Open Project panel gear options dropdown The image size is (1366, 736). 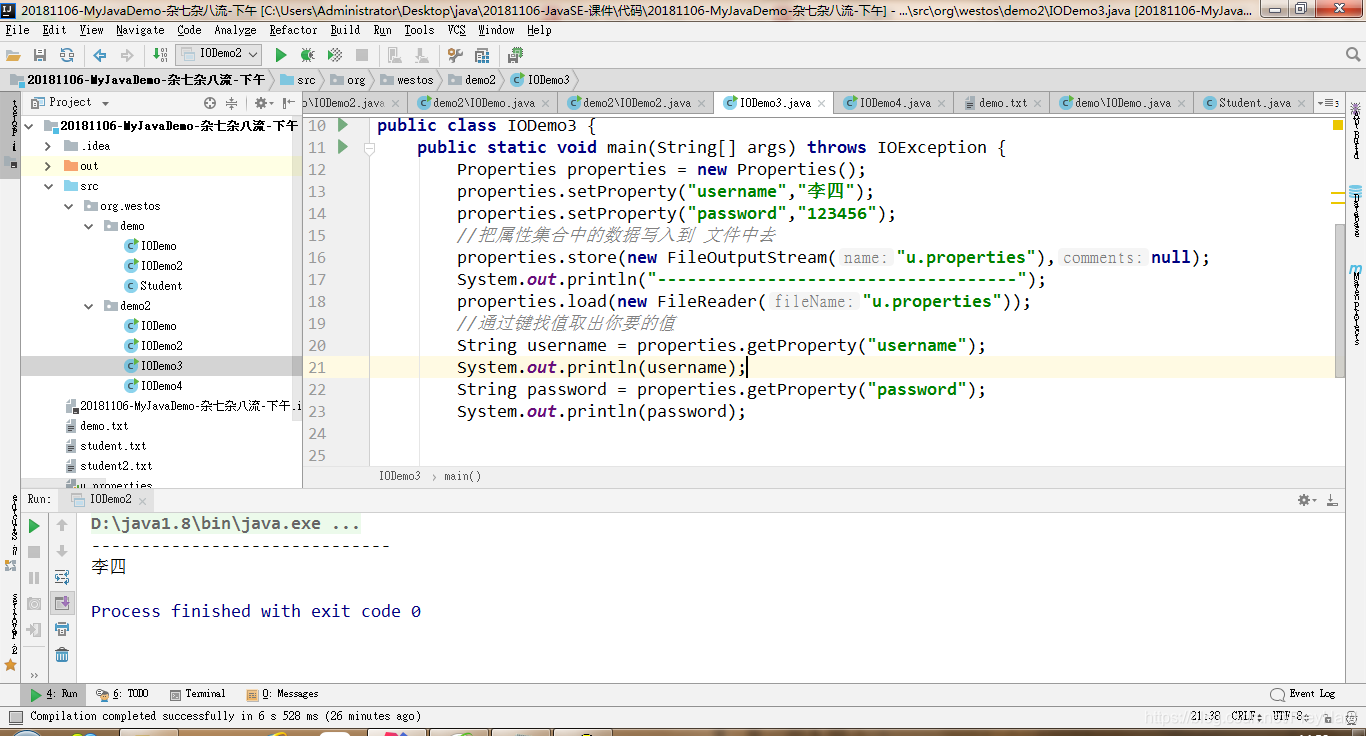point(264,103)
